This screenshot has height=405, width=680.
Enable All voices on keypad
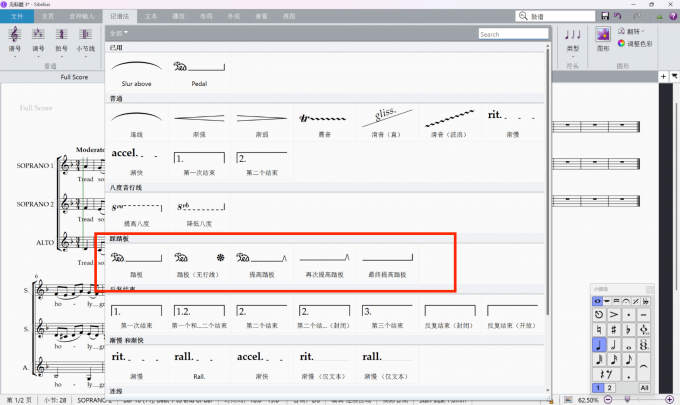point(644,388)
